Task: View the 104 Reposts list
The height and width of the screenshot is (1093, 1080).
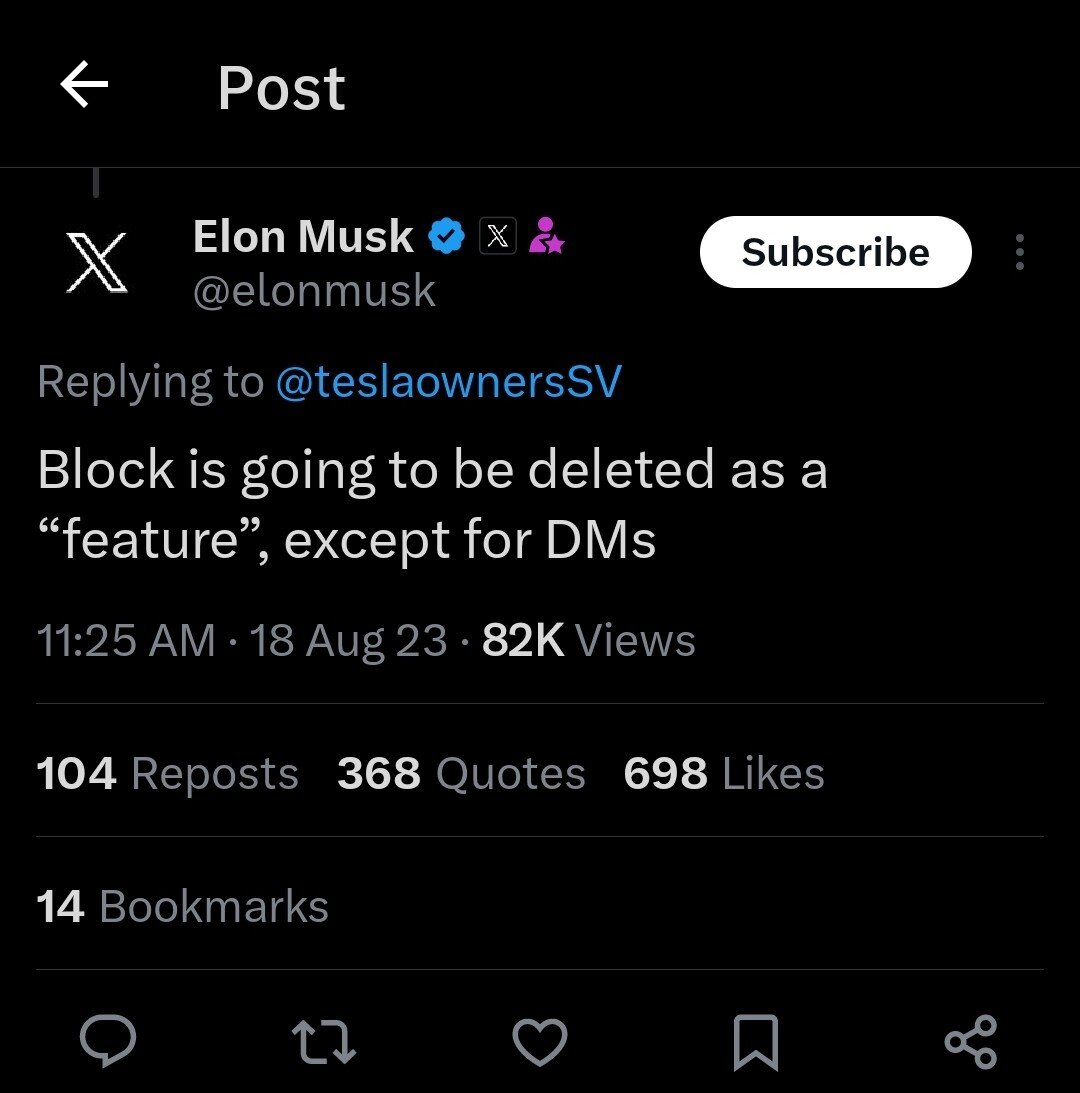Action: (167, 774)
